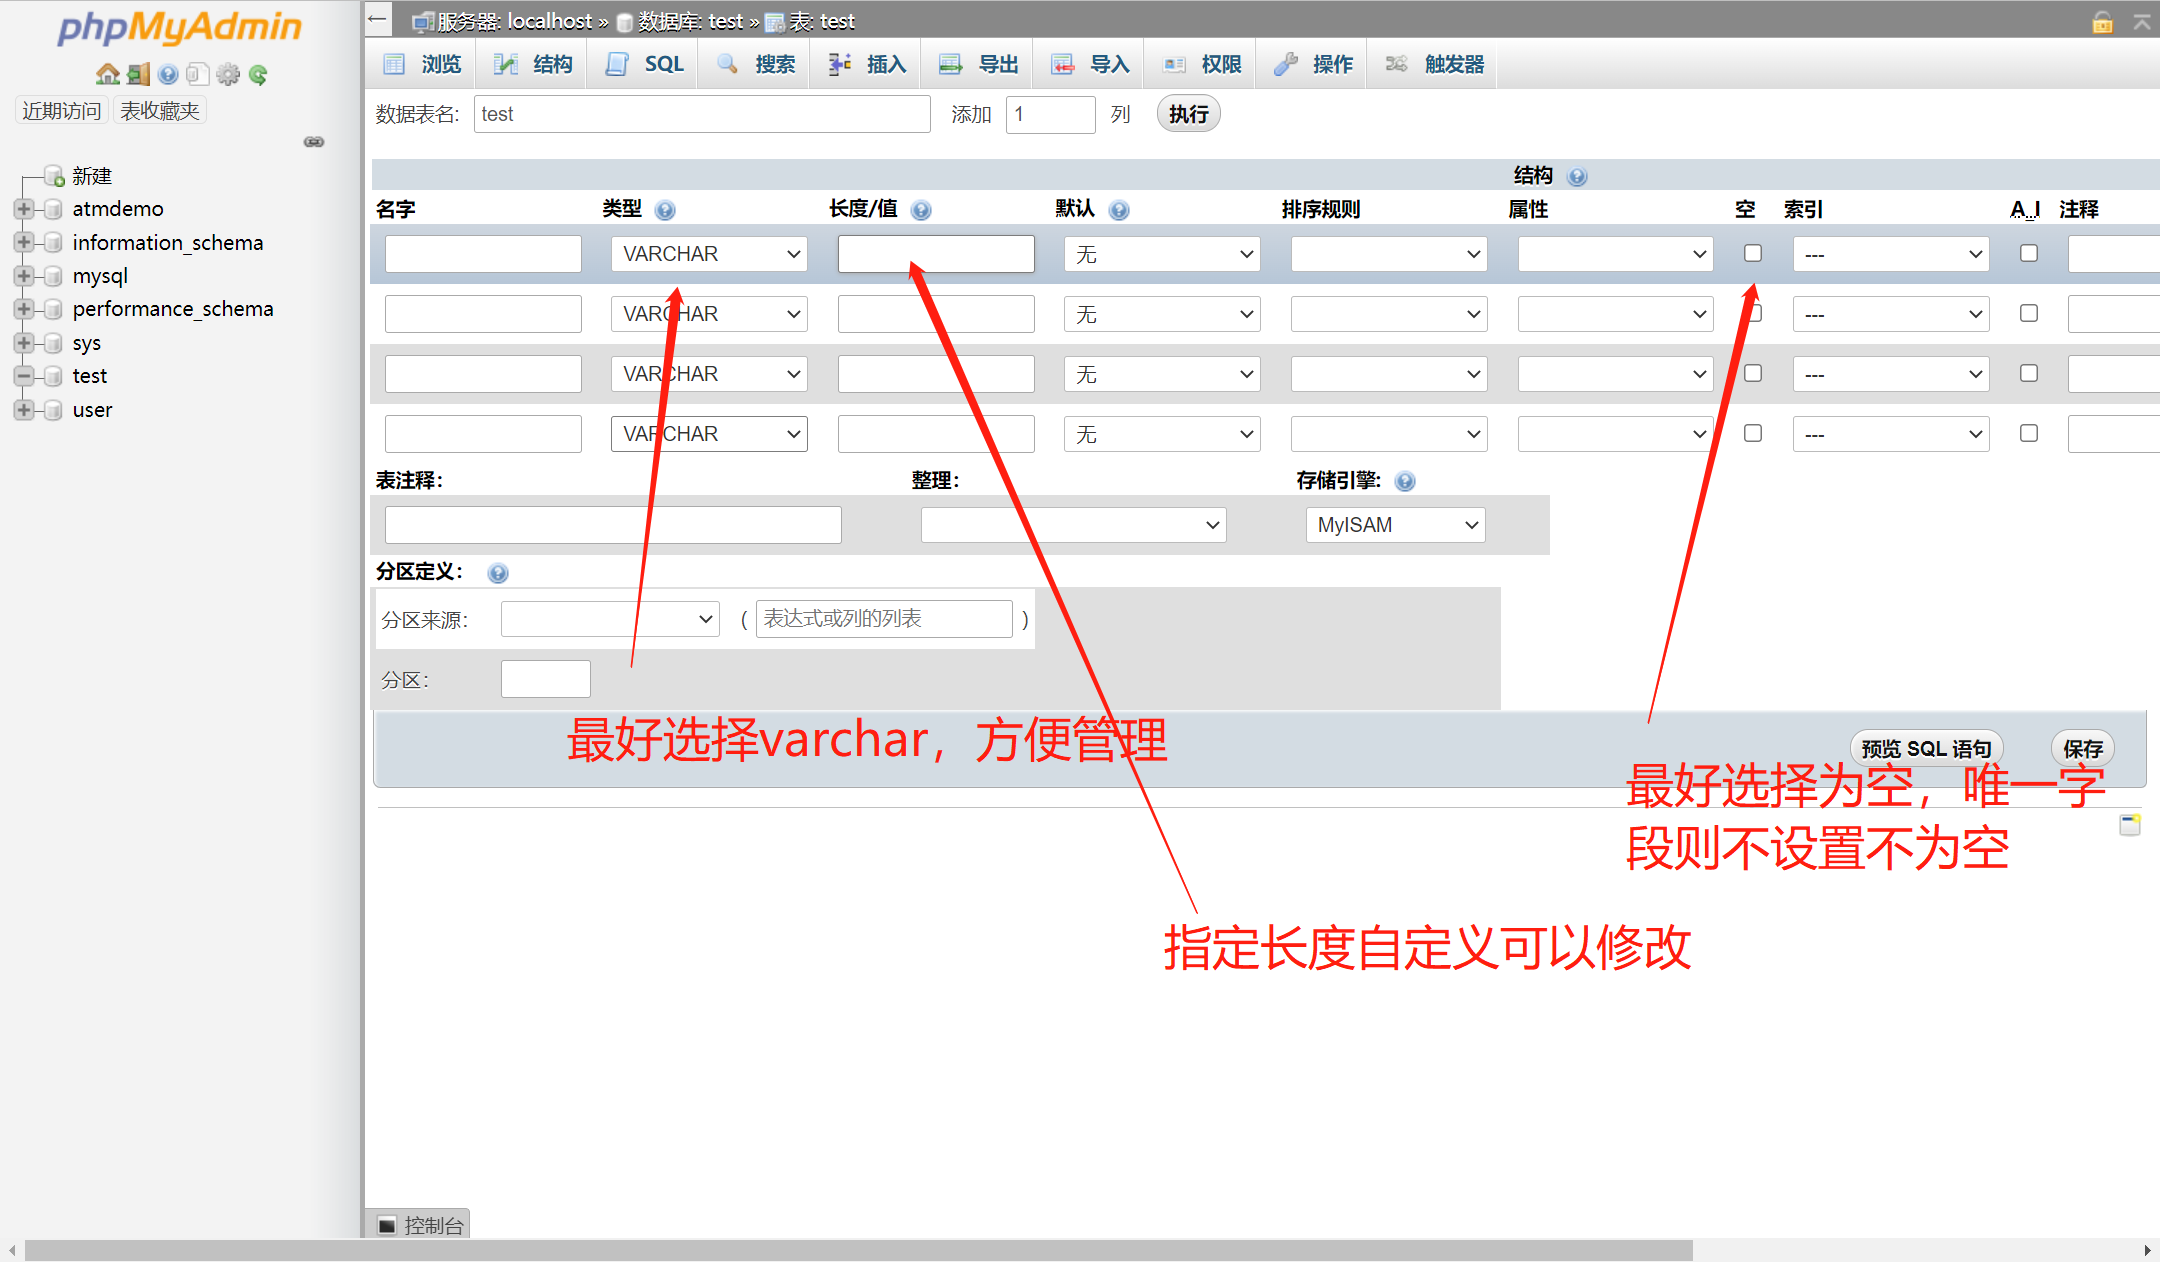Open the MyISAM storage engine dropdown
The width and height of the screenshot is (2160, 1262).
(x=1394, y=525)
